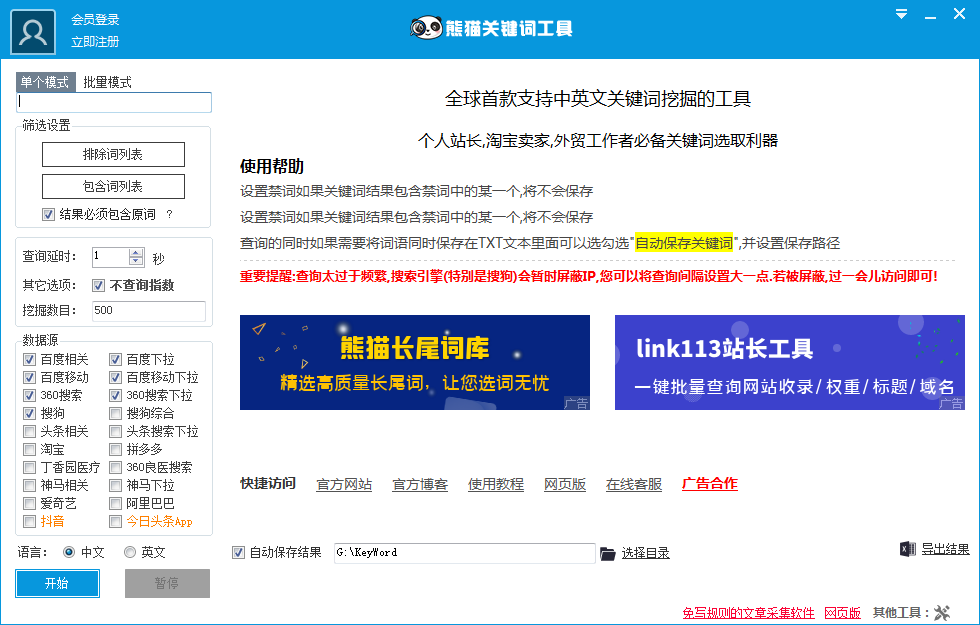Enable 爱奇艺 data source

point(29,504)
